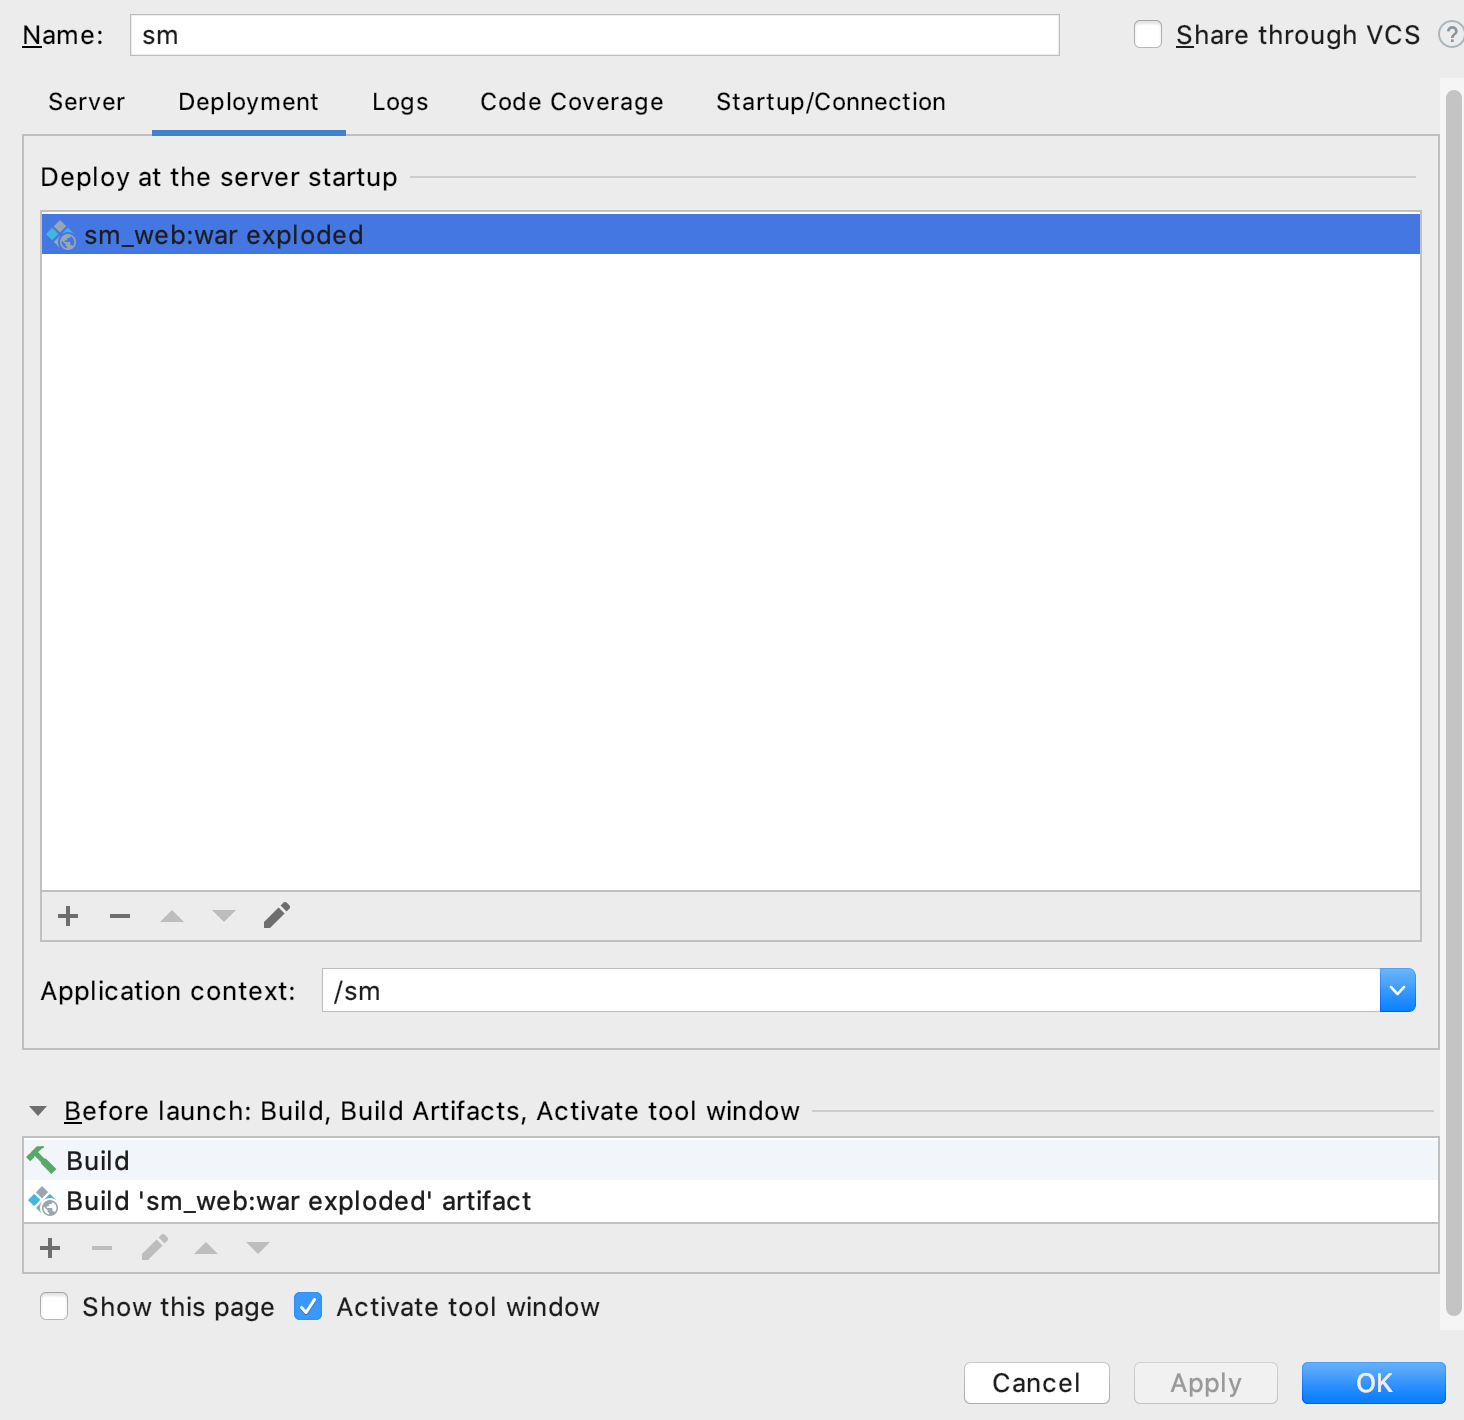Edit before launch task pencil icon
1464x1420 pixels.
coord(155,1247)
